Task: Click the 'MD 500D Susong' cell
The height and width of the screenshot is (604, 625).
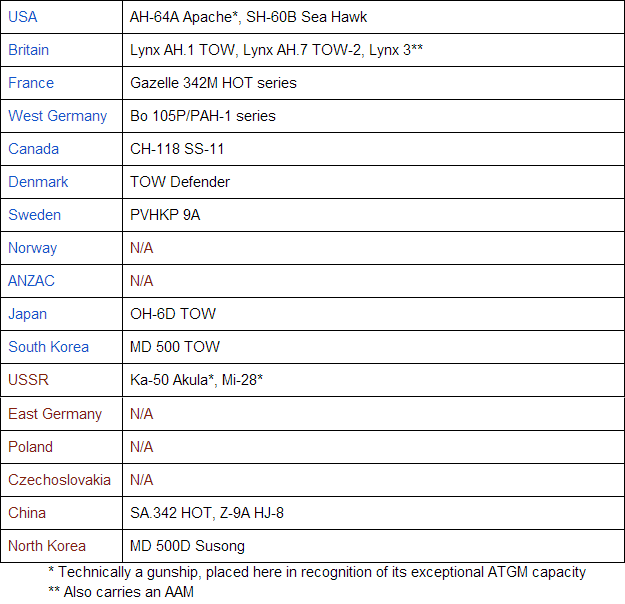Action: (373, 546)
